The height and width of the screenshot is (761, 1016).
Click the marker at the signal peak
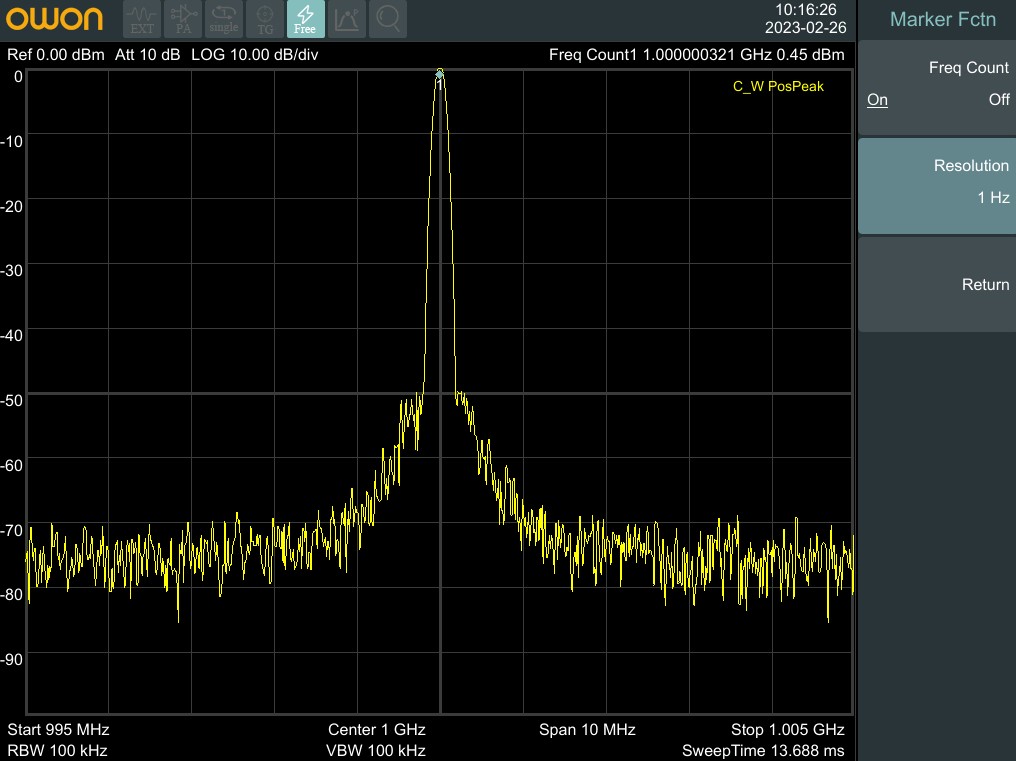[x=439, y=73]
